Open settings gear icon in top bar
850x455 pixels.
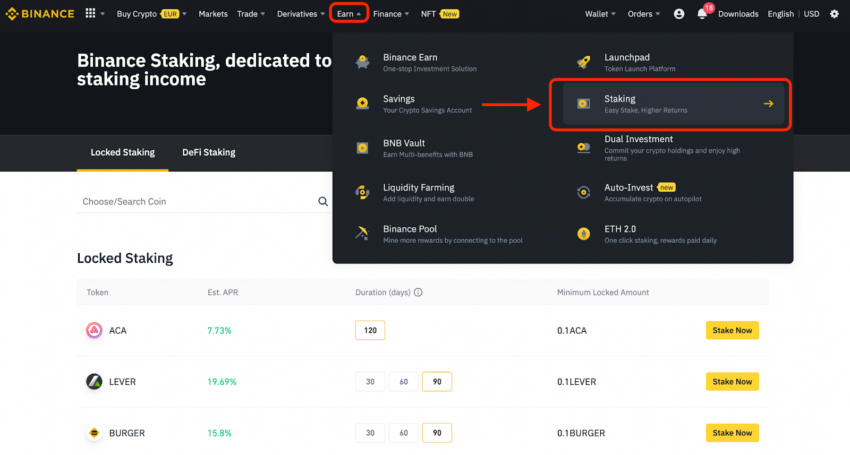834,14
